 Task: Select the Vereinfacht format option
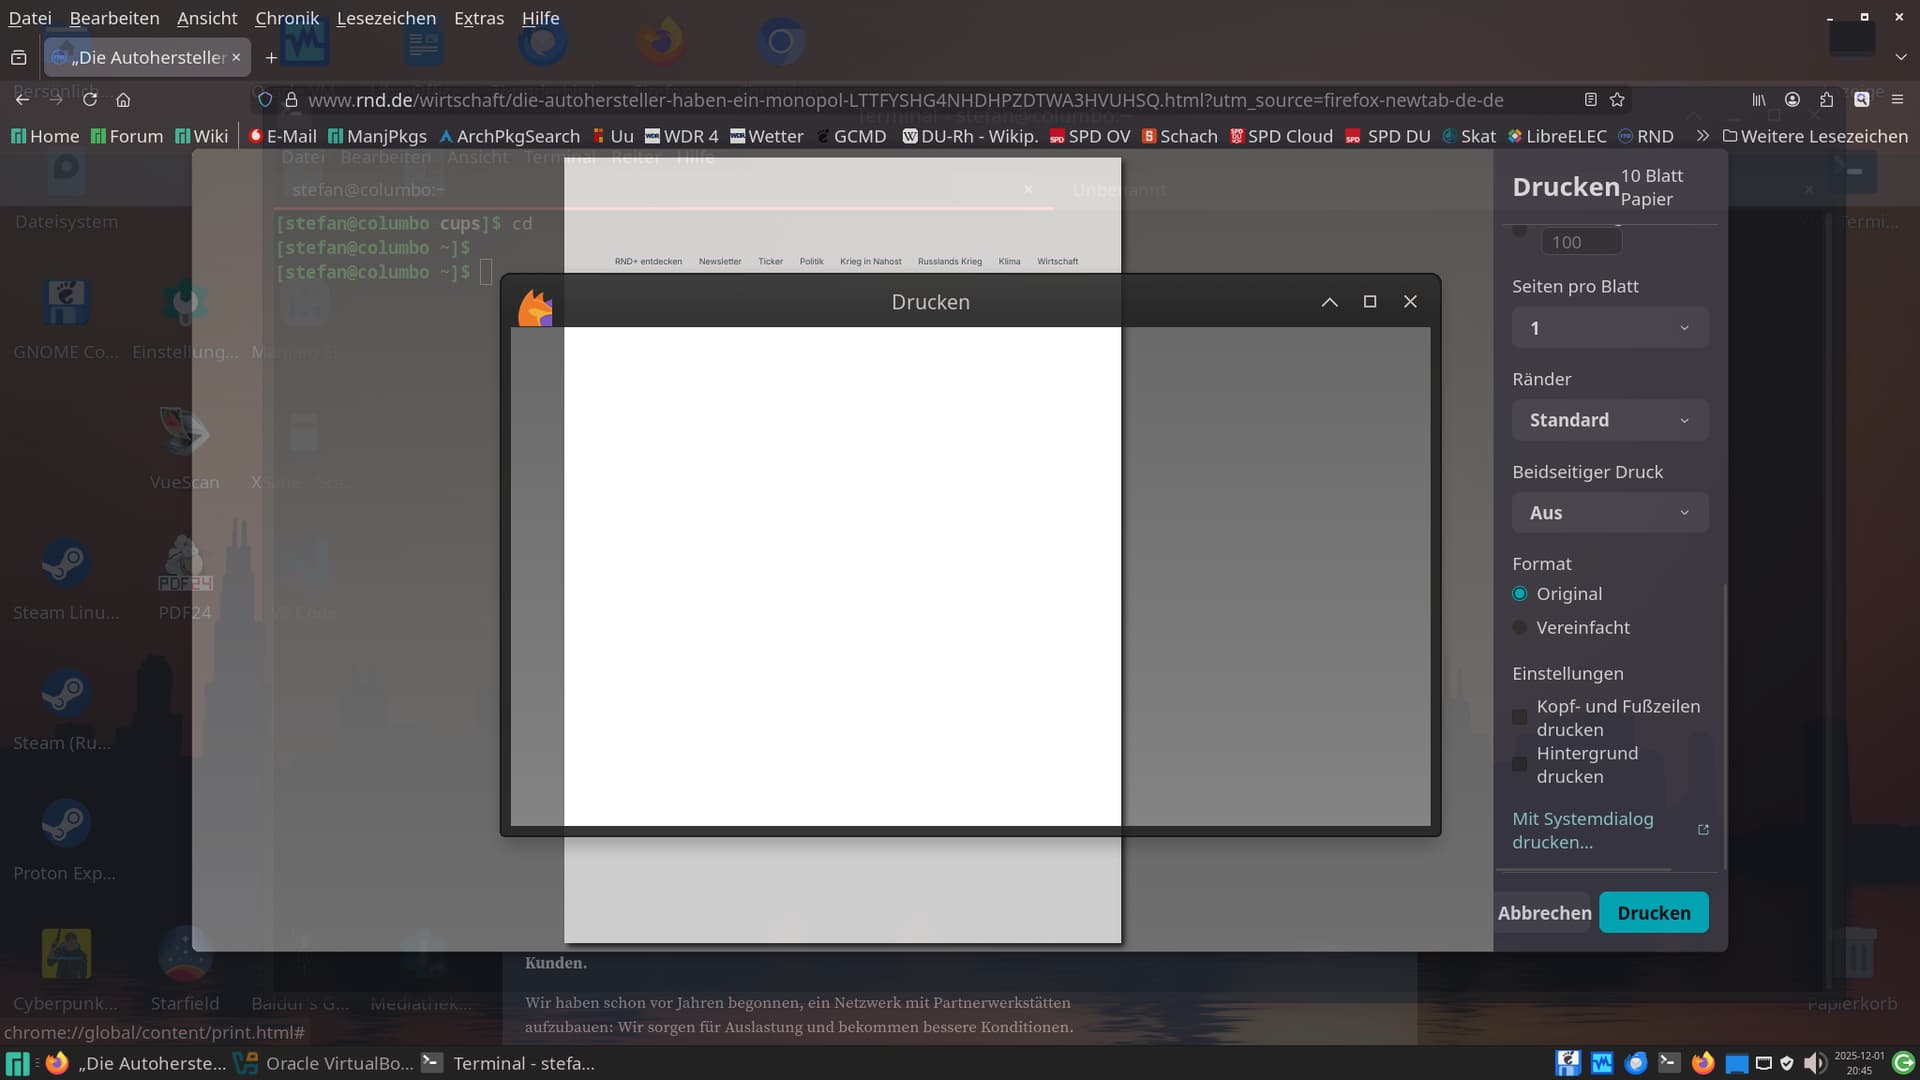(1520, 628)
